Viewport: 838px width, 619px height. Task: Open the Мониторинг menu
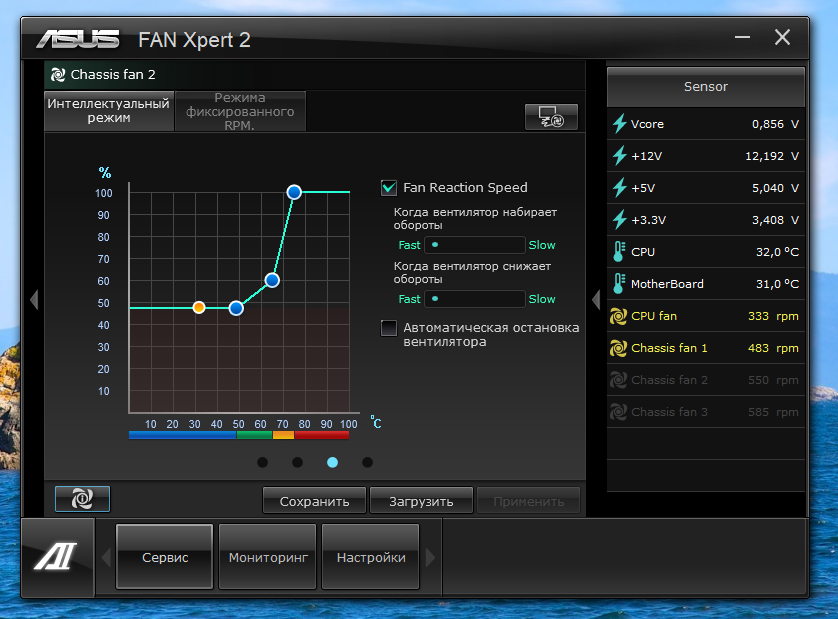[x=268, y=557]
